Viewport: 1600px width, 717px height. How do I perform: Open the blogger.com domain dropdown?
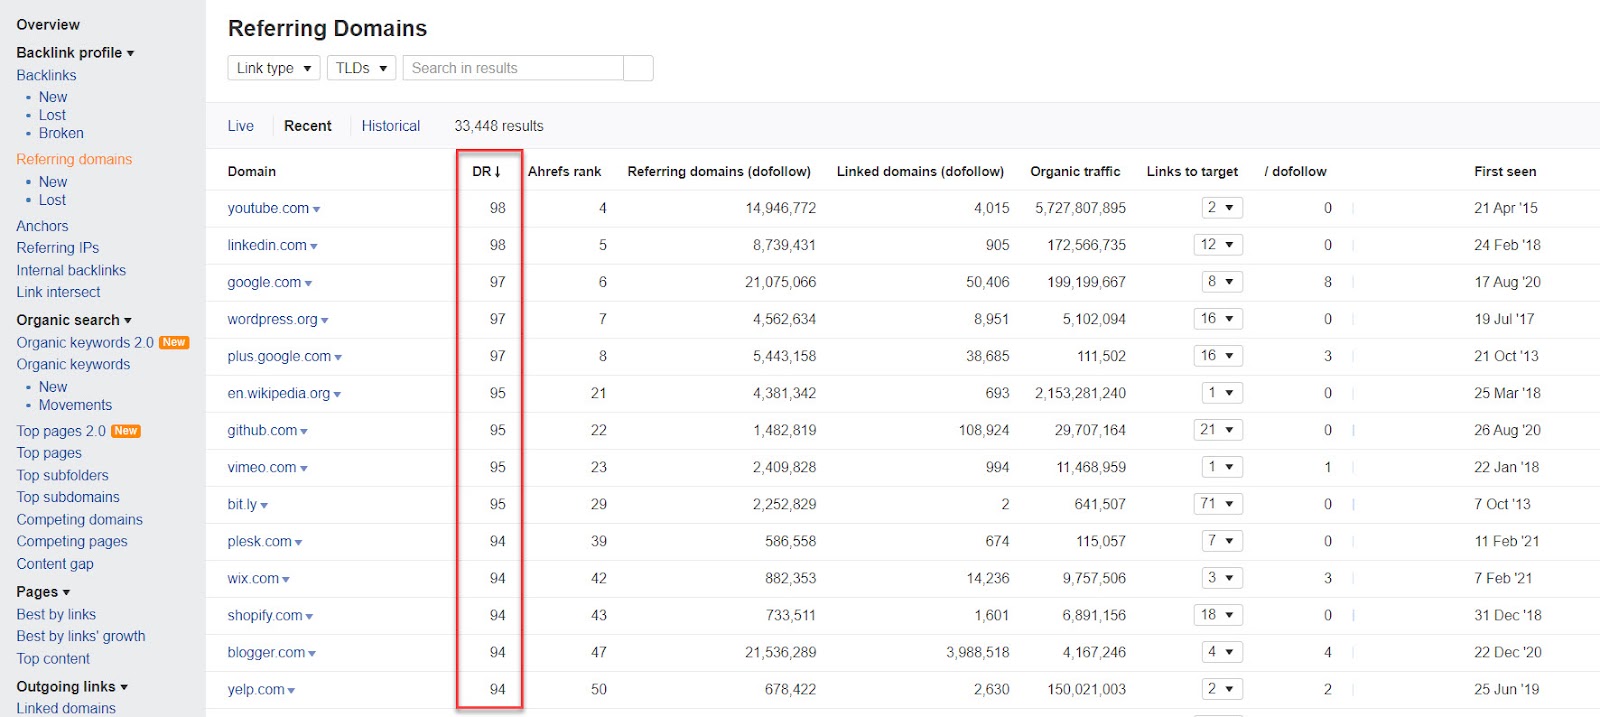[312, 653]
